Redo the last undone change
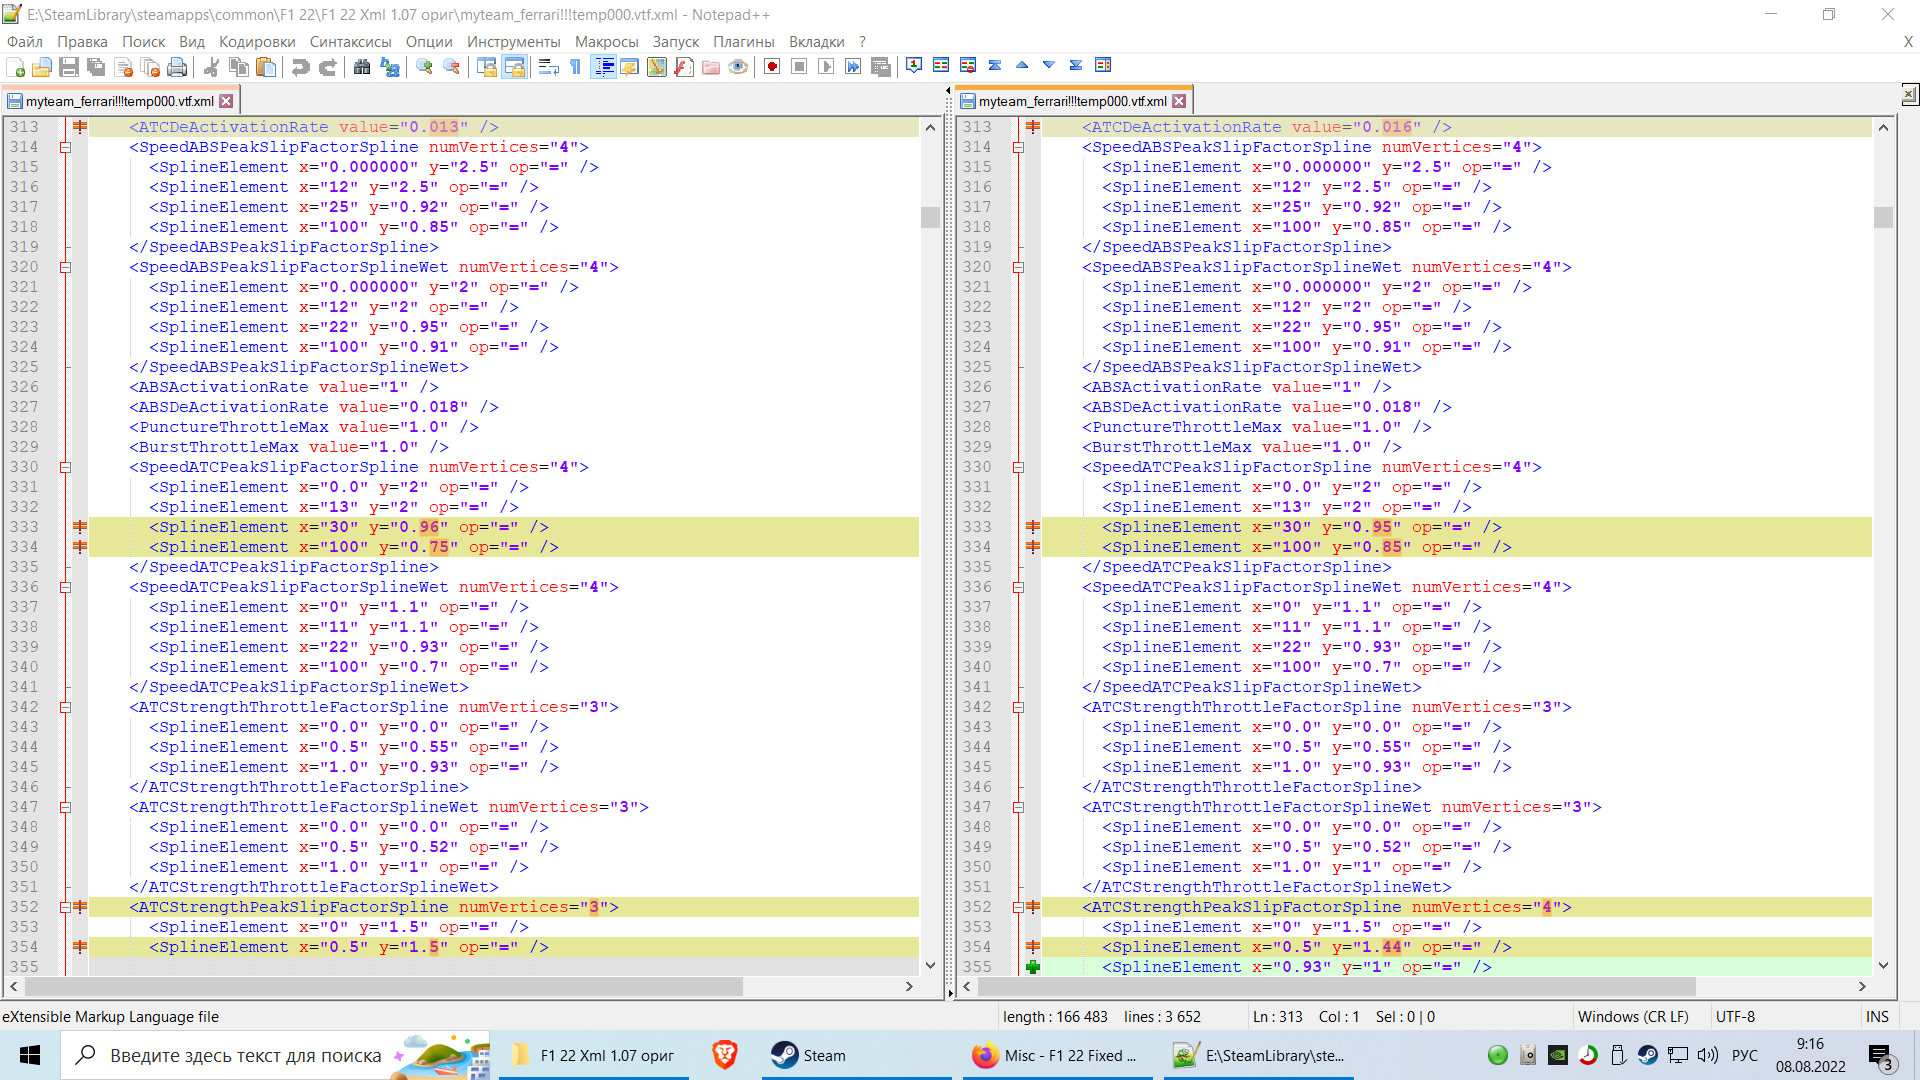 pyautogui.click(x=327, y=67)
